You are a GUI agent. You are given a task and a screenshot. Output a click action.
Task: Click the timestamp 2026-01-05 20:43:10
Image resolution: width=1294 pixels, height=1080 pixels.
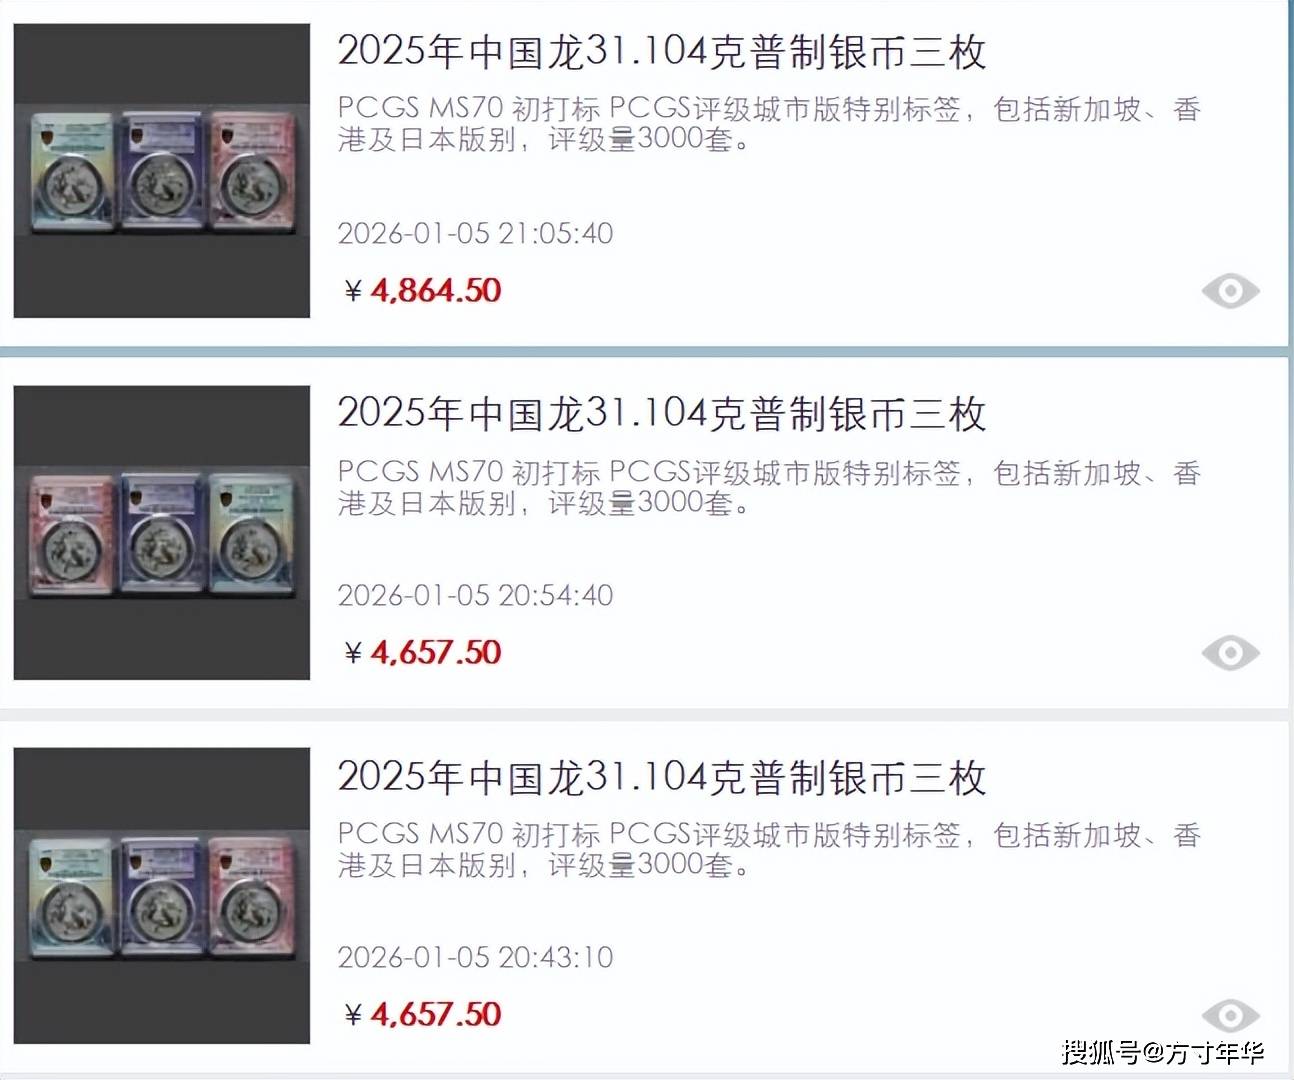(x=475, y=957)
